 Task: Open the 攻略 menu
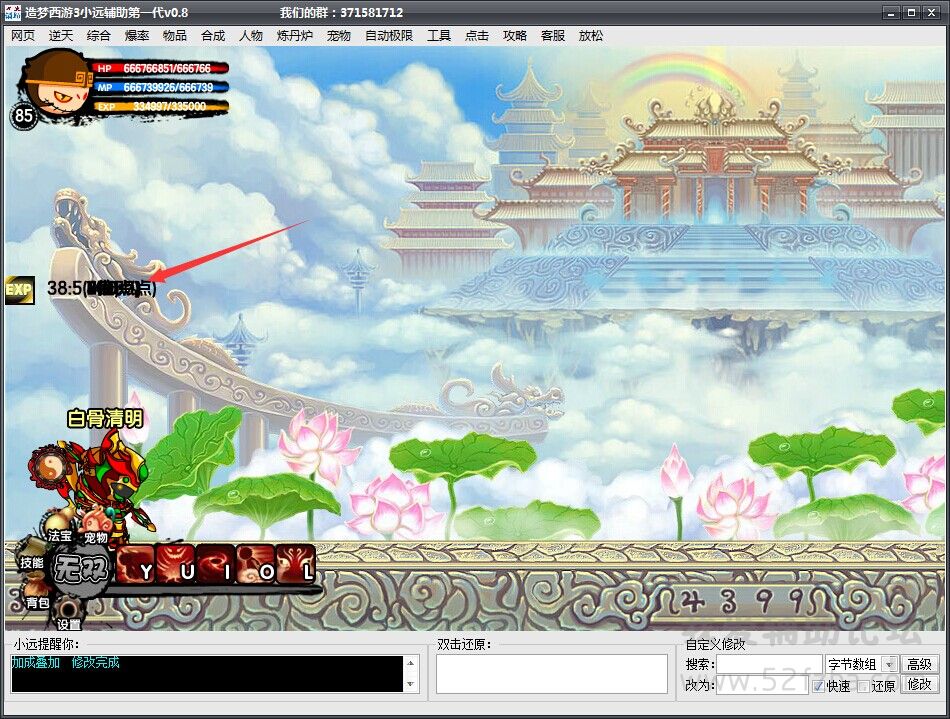[515, 36]
